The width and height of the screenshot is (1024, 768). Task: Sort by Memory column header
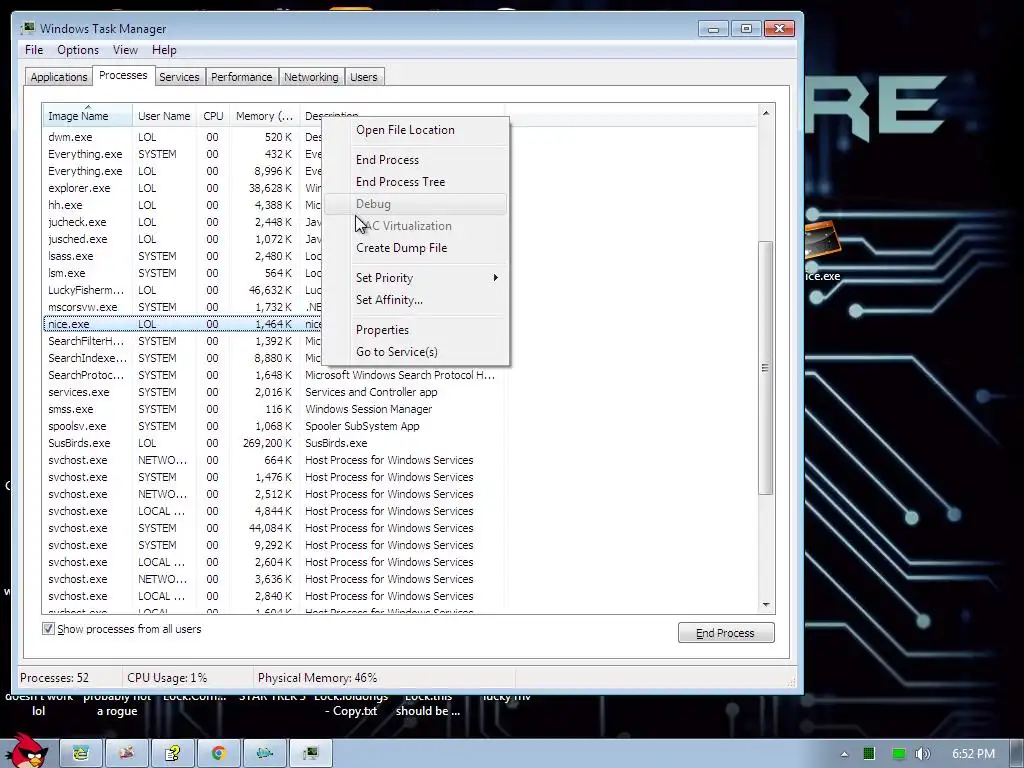pyautogui.click(x=264, y=116)
